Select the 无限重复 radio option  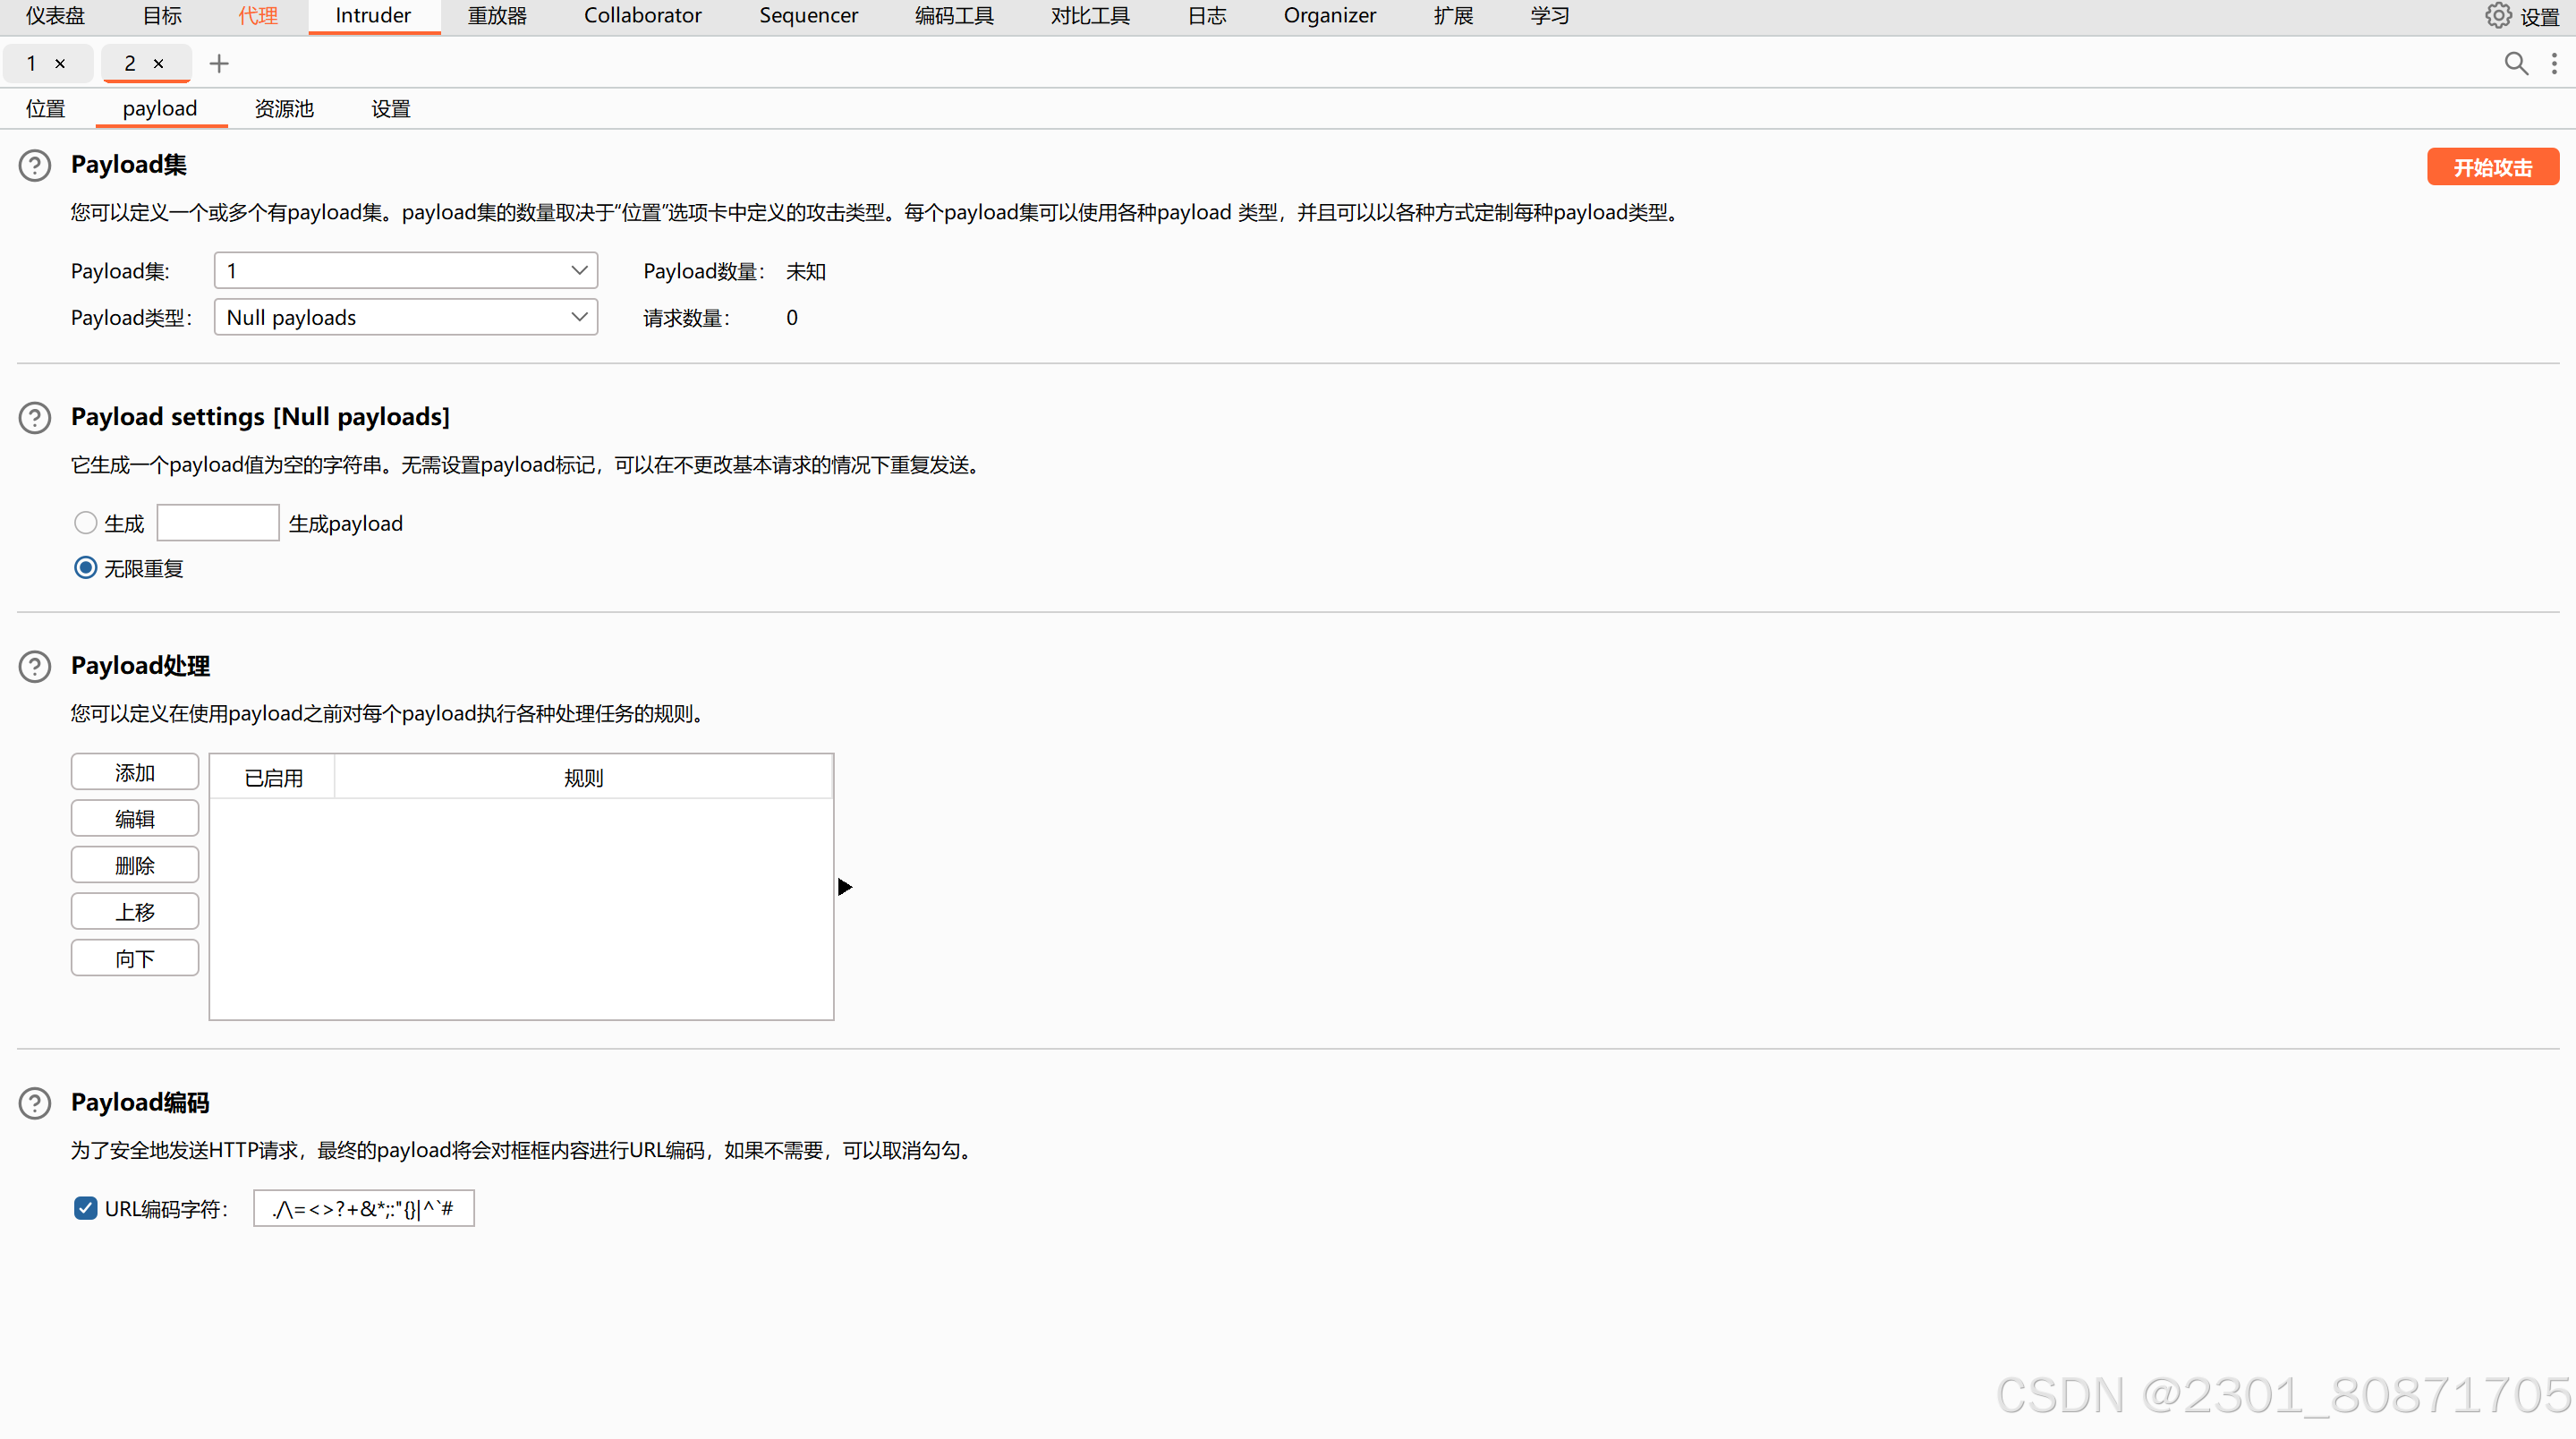[86, 568]
